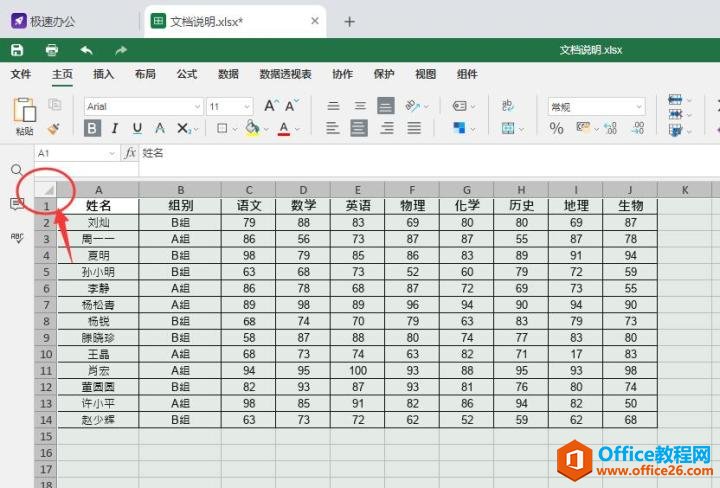720x488 pixels.
Task: Click the Paste (粘贴) button
Action: coord(24,115)
